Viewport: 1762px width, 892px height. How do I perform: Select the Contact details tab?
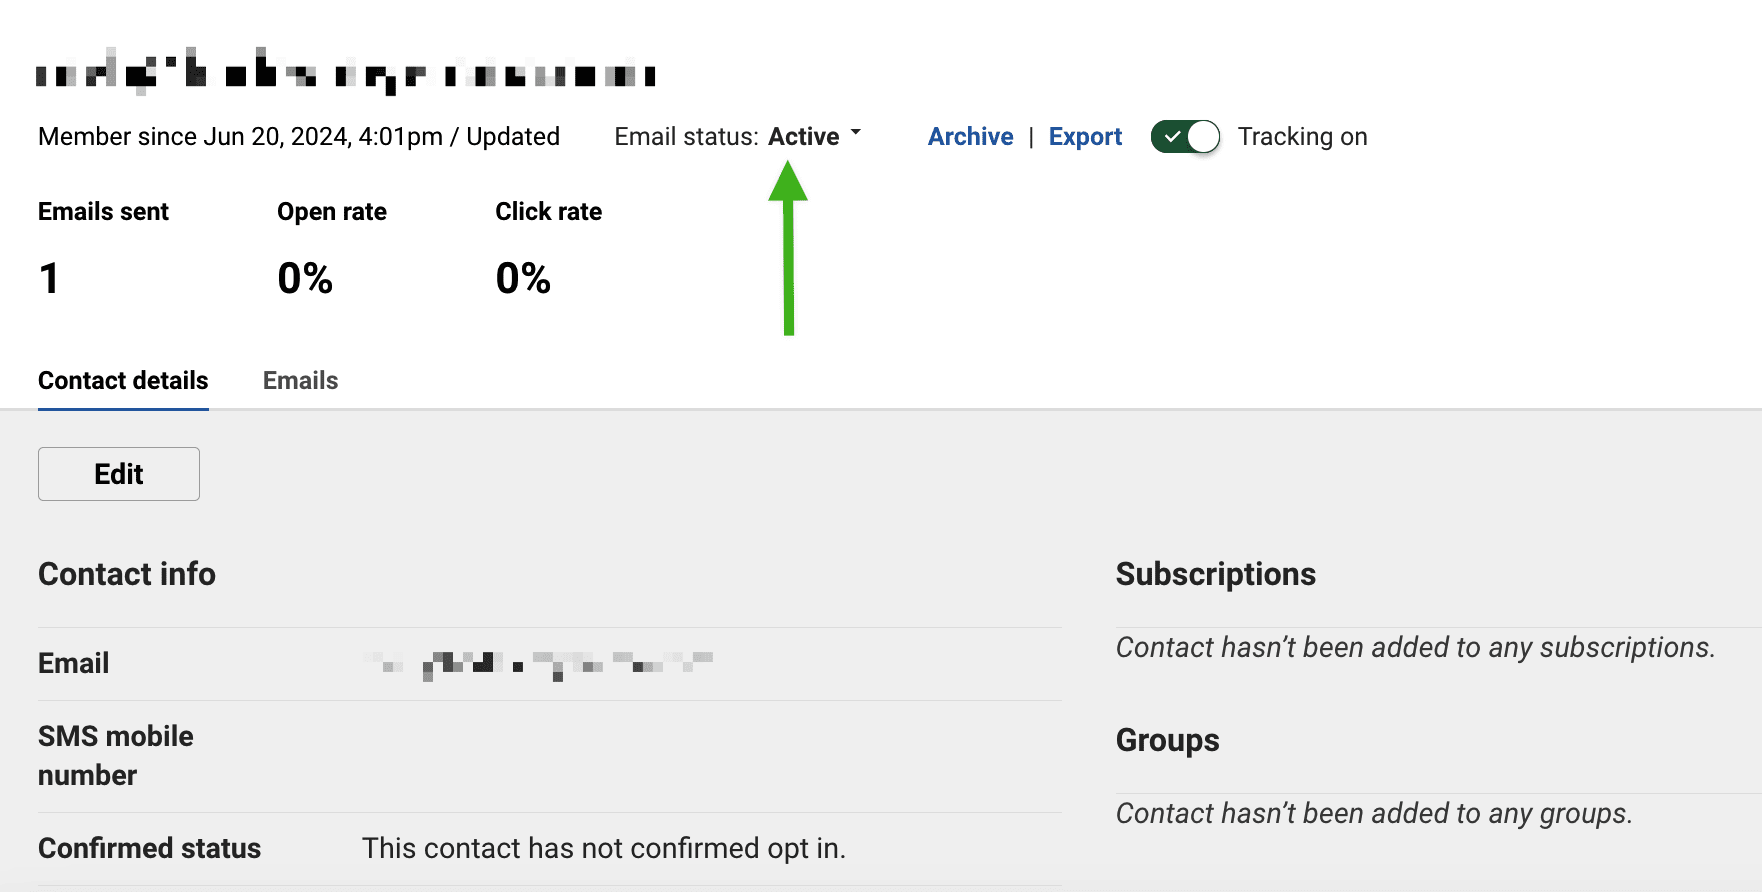pyautogui.click(x=123, y=381)
